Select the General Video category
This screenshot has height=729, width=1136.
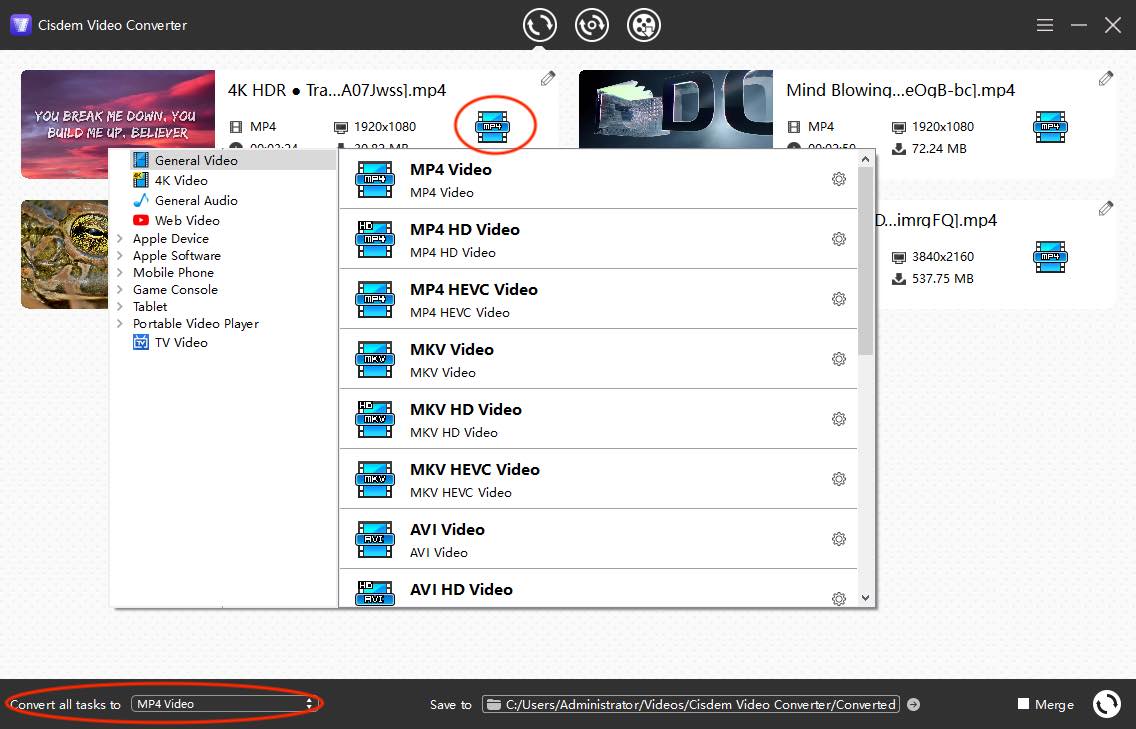click(x=198, y=159)
